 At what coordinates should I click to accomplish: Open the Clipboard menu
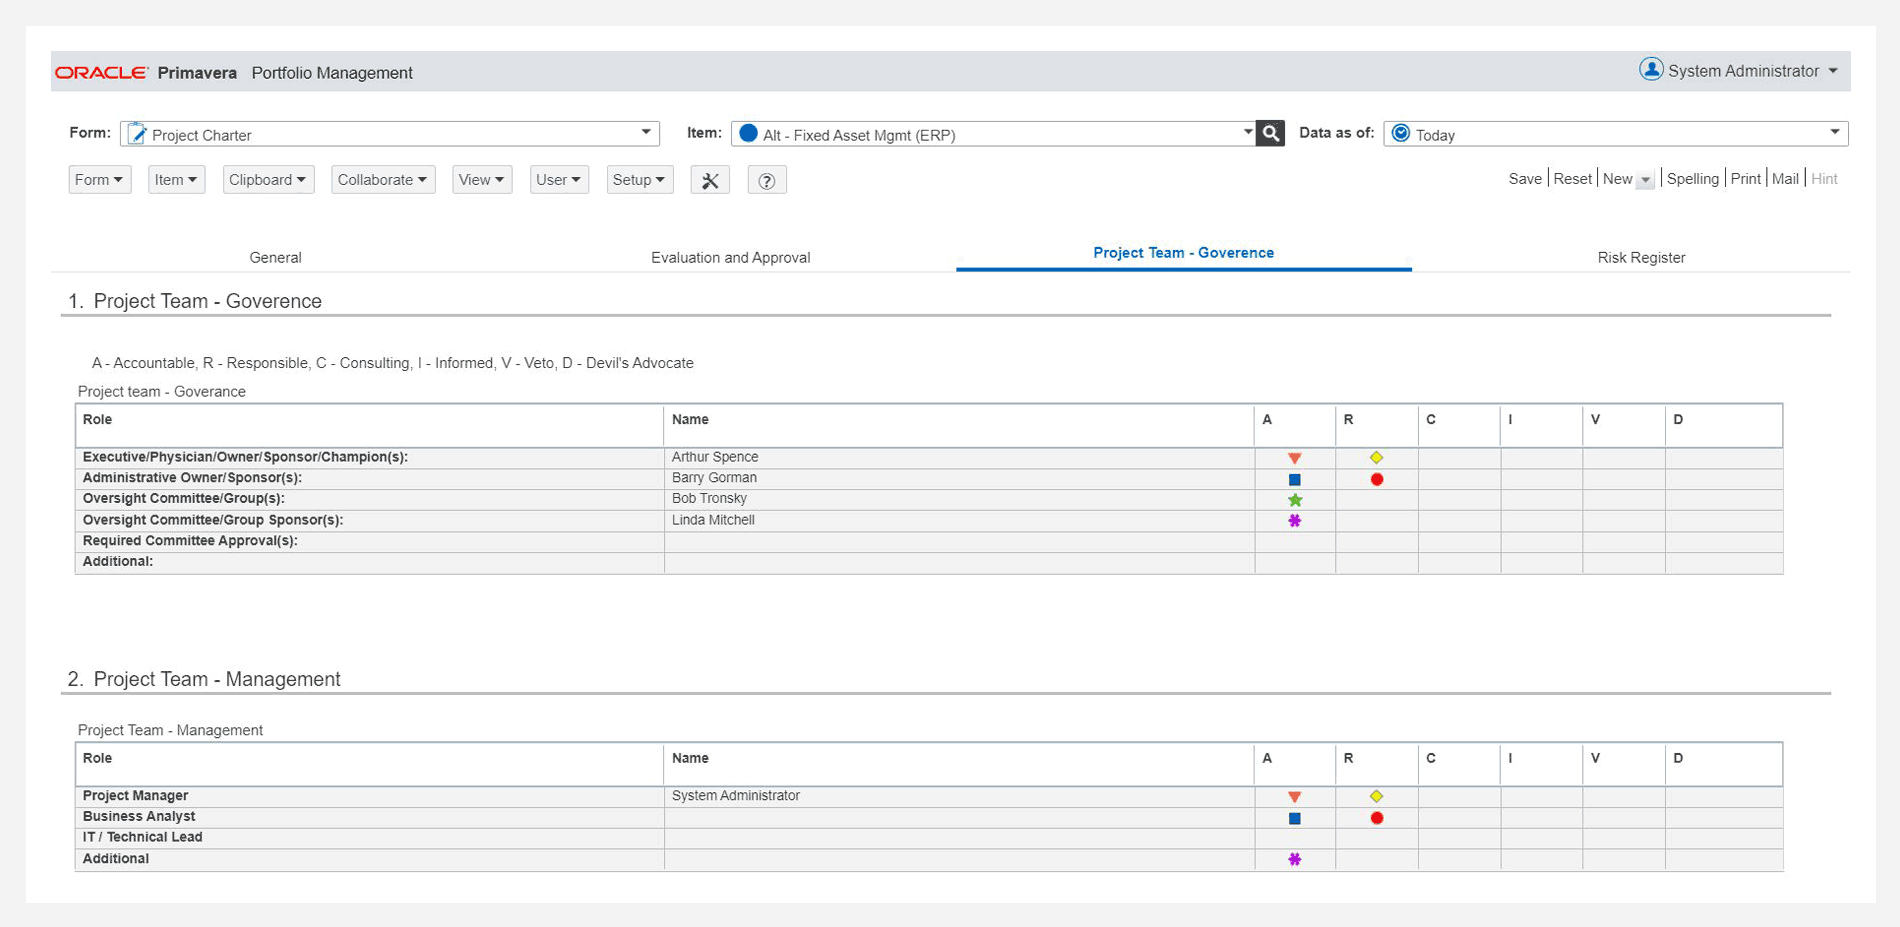click(267, 180)
